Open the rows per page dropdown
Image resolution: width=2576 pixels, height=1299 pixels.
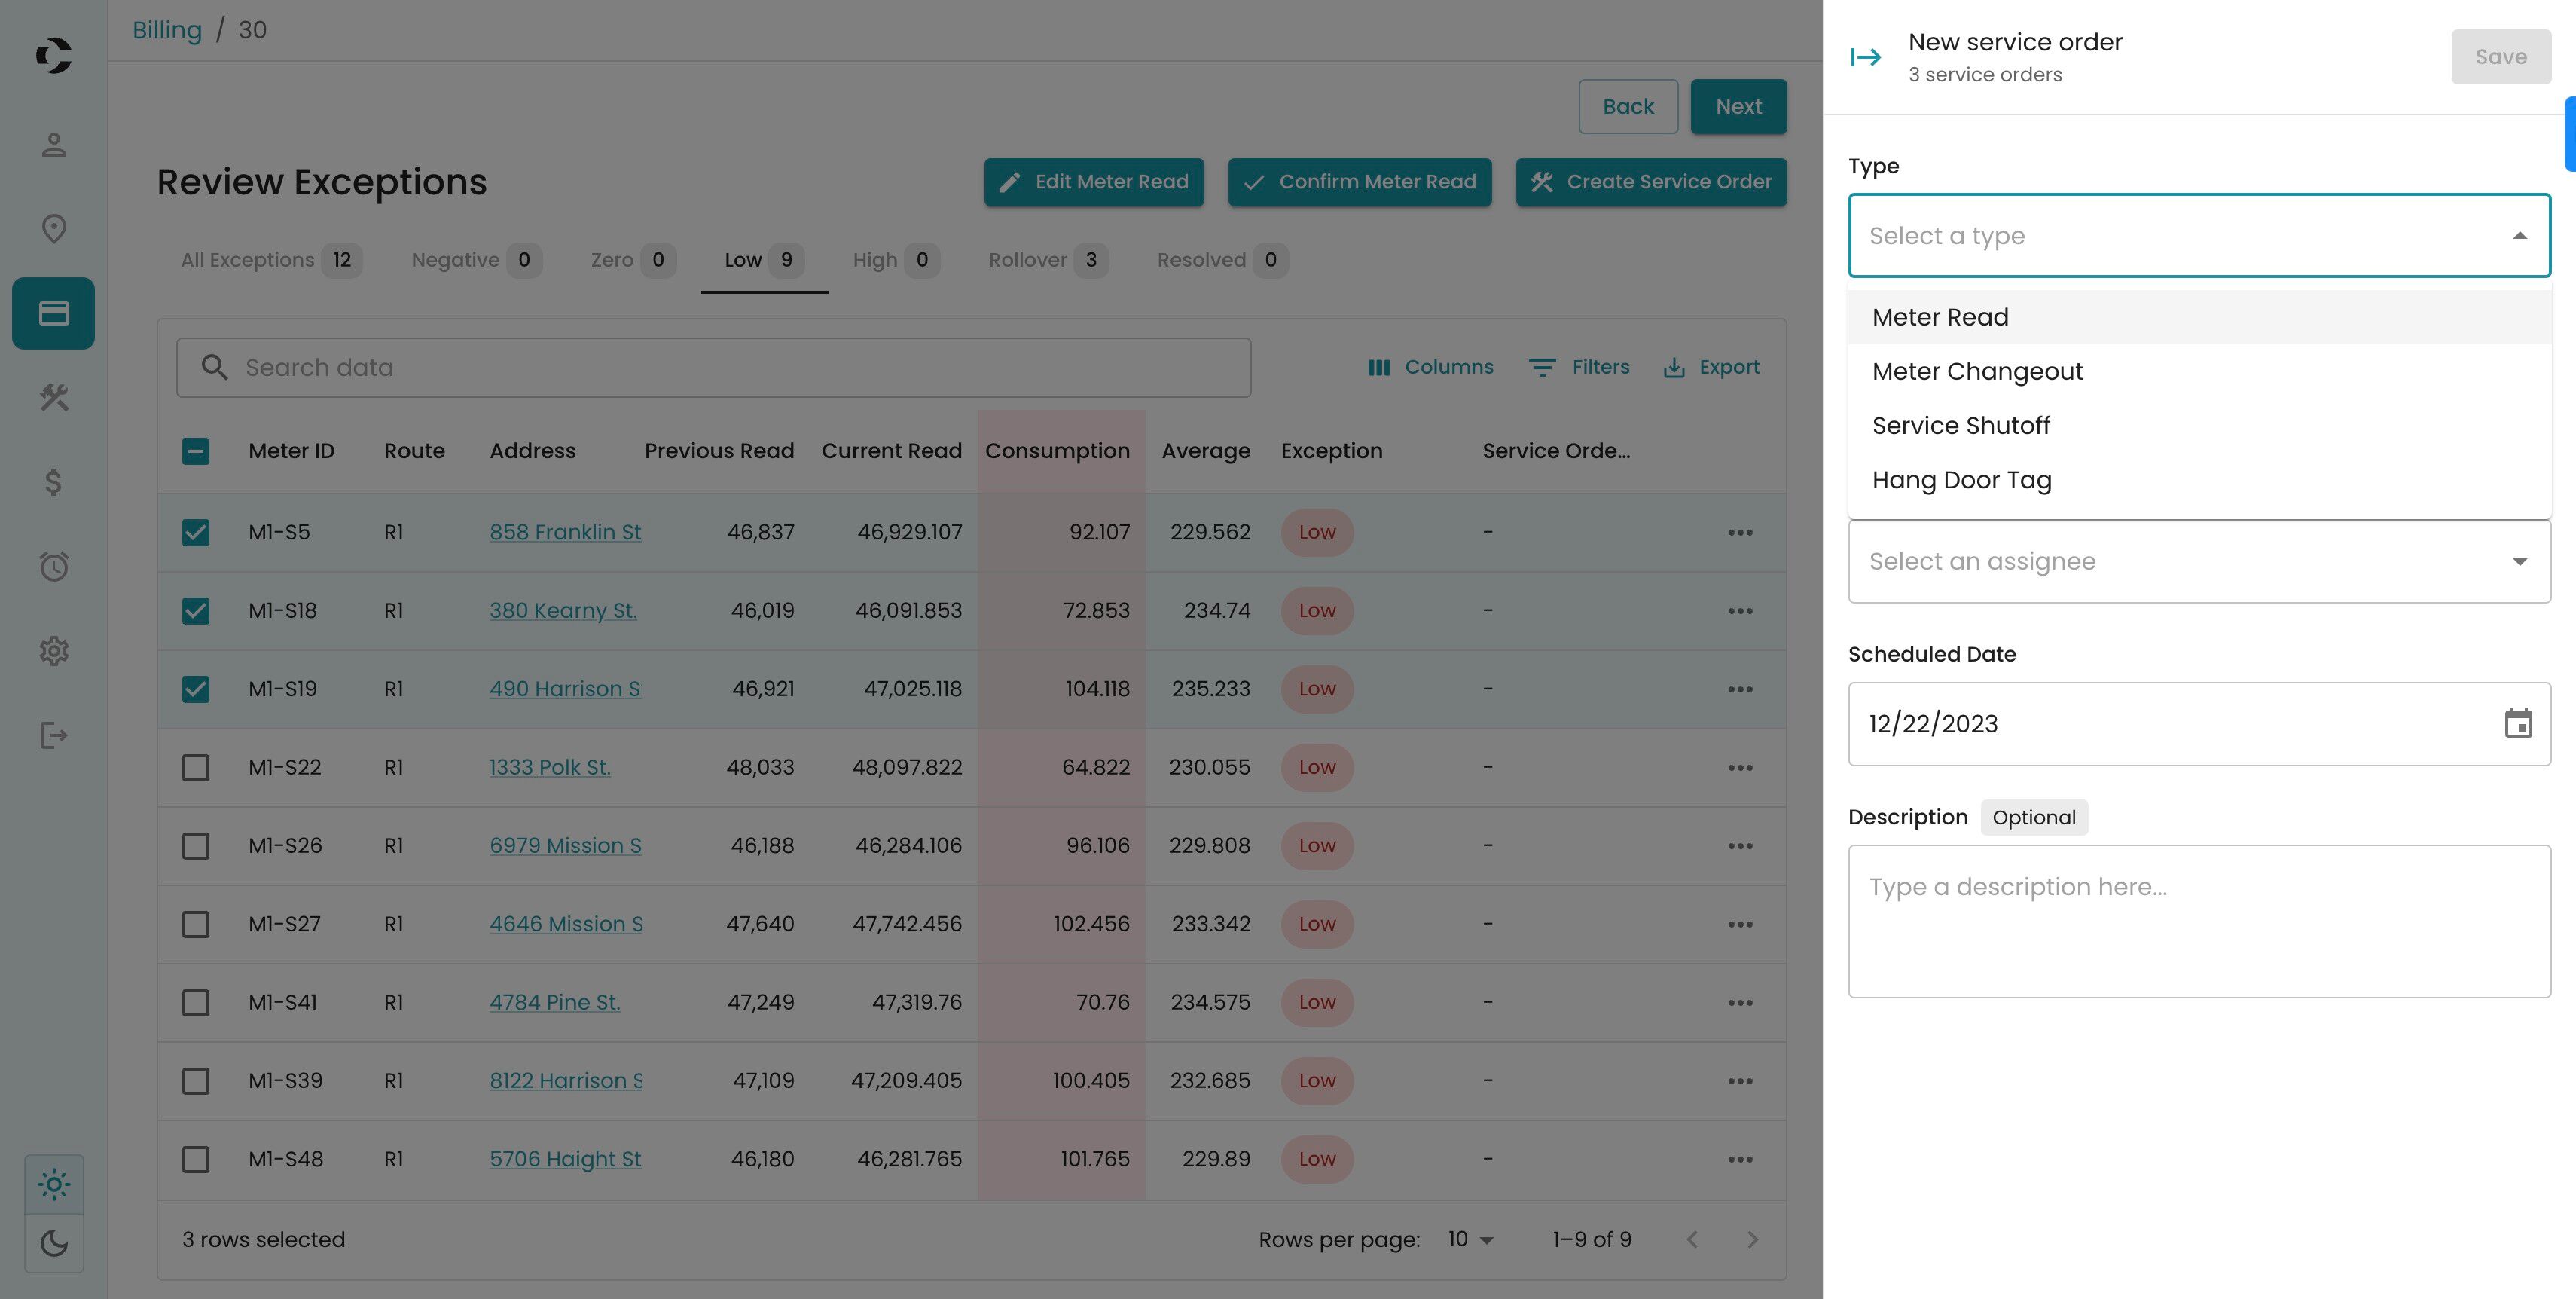pyautogui.click(x=1470, y=1240)
